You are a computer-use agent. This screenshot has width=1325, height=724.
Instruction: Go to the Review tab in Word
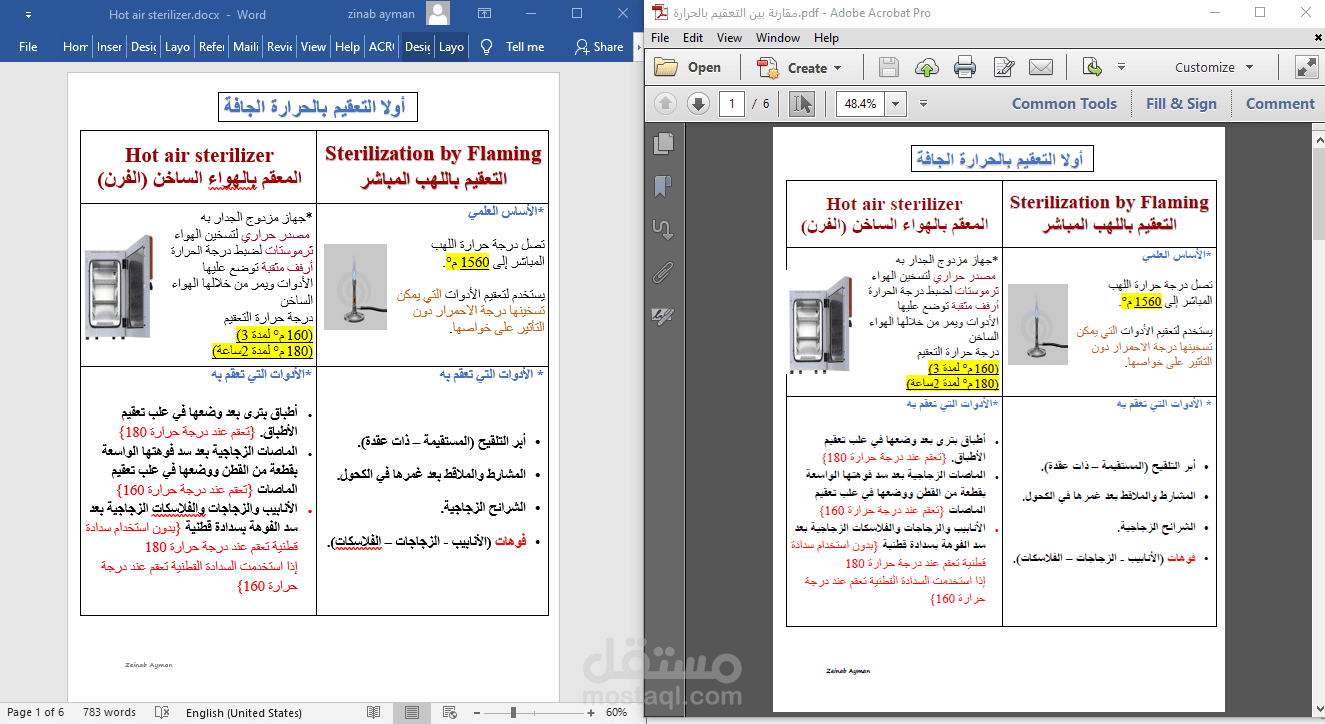(x=279, y=47)
